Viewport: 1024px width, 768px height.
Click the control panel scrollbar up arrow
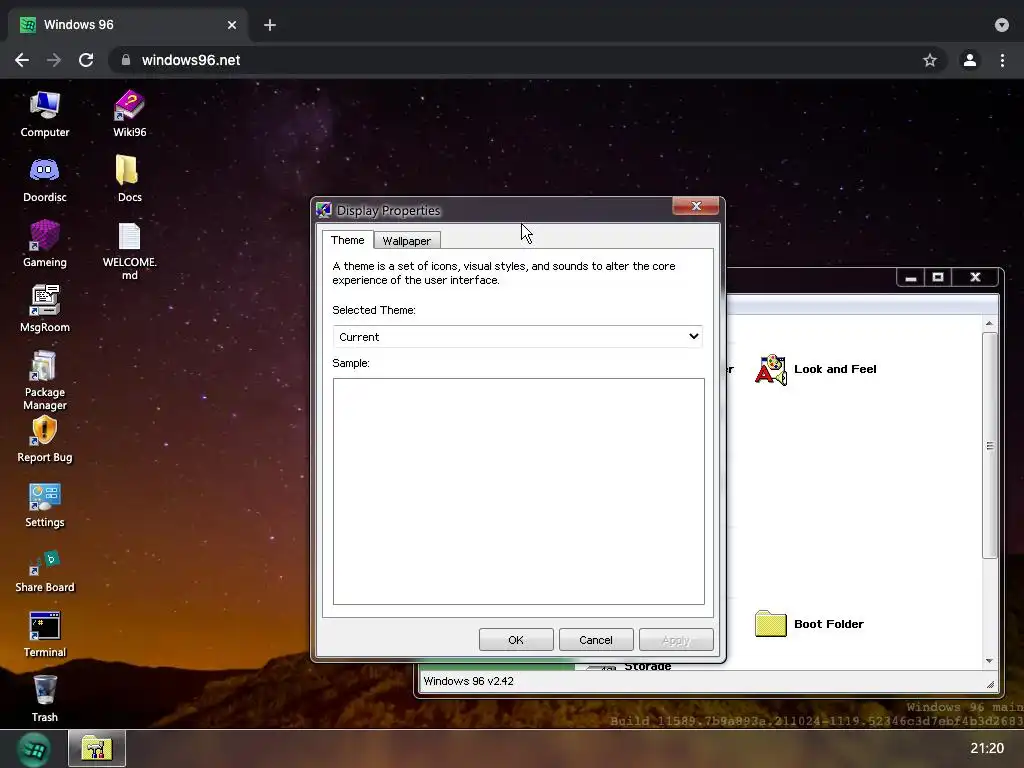(x=989, y=323)
